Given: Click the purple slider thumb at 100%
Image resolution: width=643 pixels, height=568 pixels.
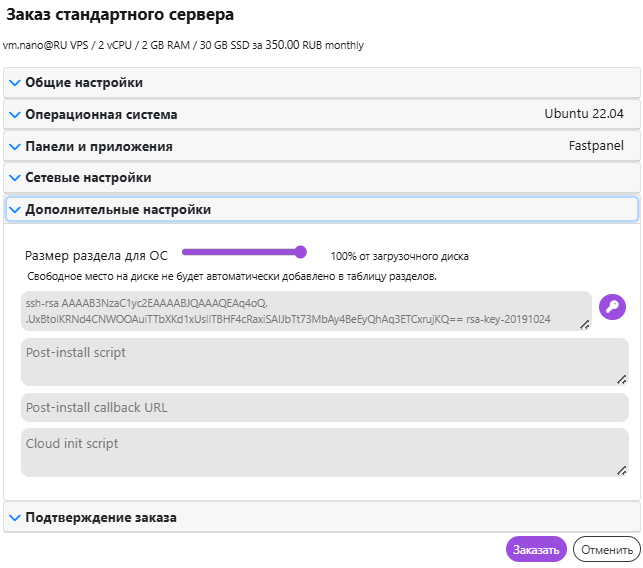Looking at the screenshot, I should point(301,253).
